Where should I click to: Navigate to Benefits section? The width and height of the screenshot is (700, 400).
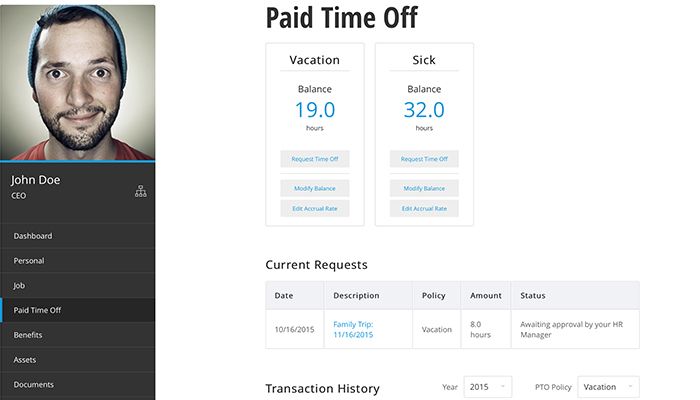(28, 335)
